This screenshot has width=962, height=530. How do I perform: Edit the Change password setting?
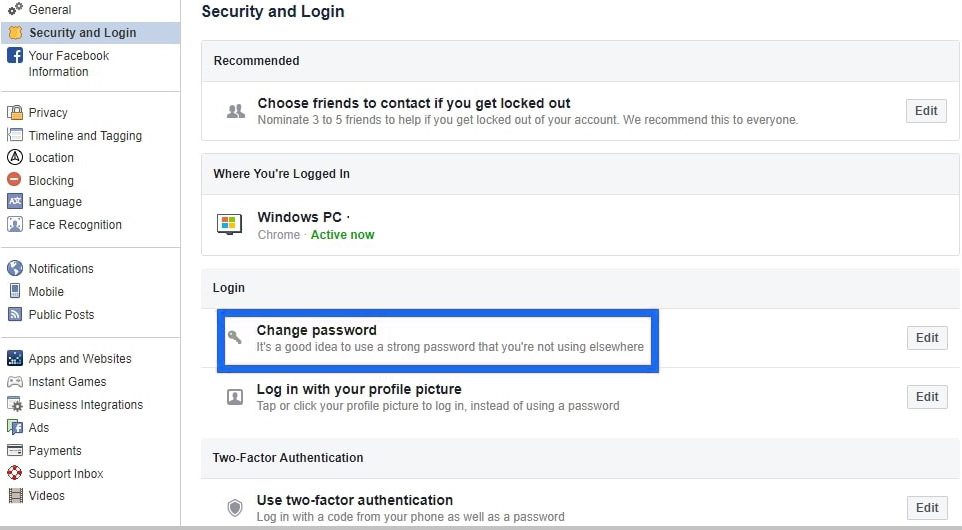(x=927, y=338)
